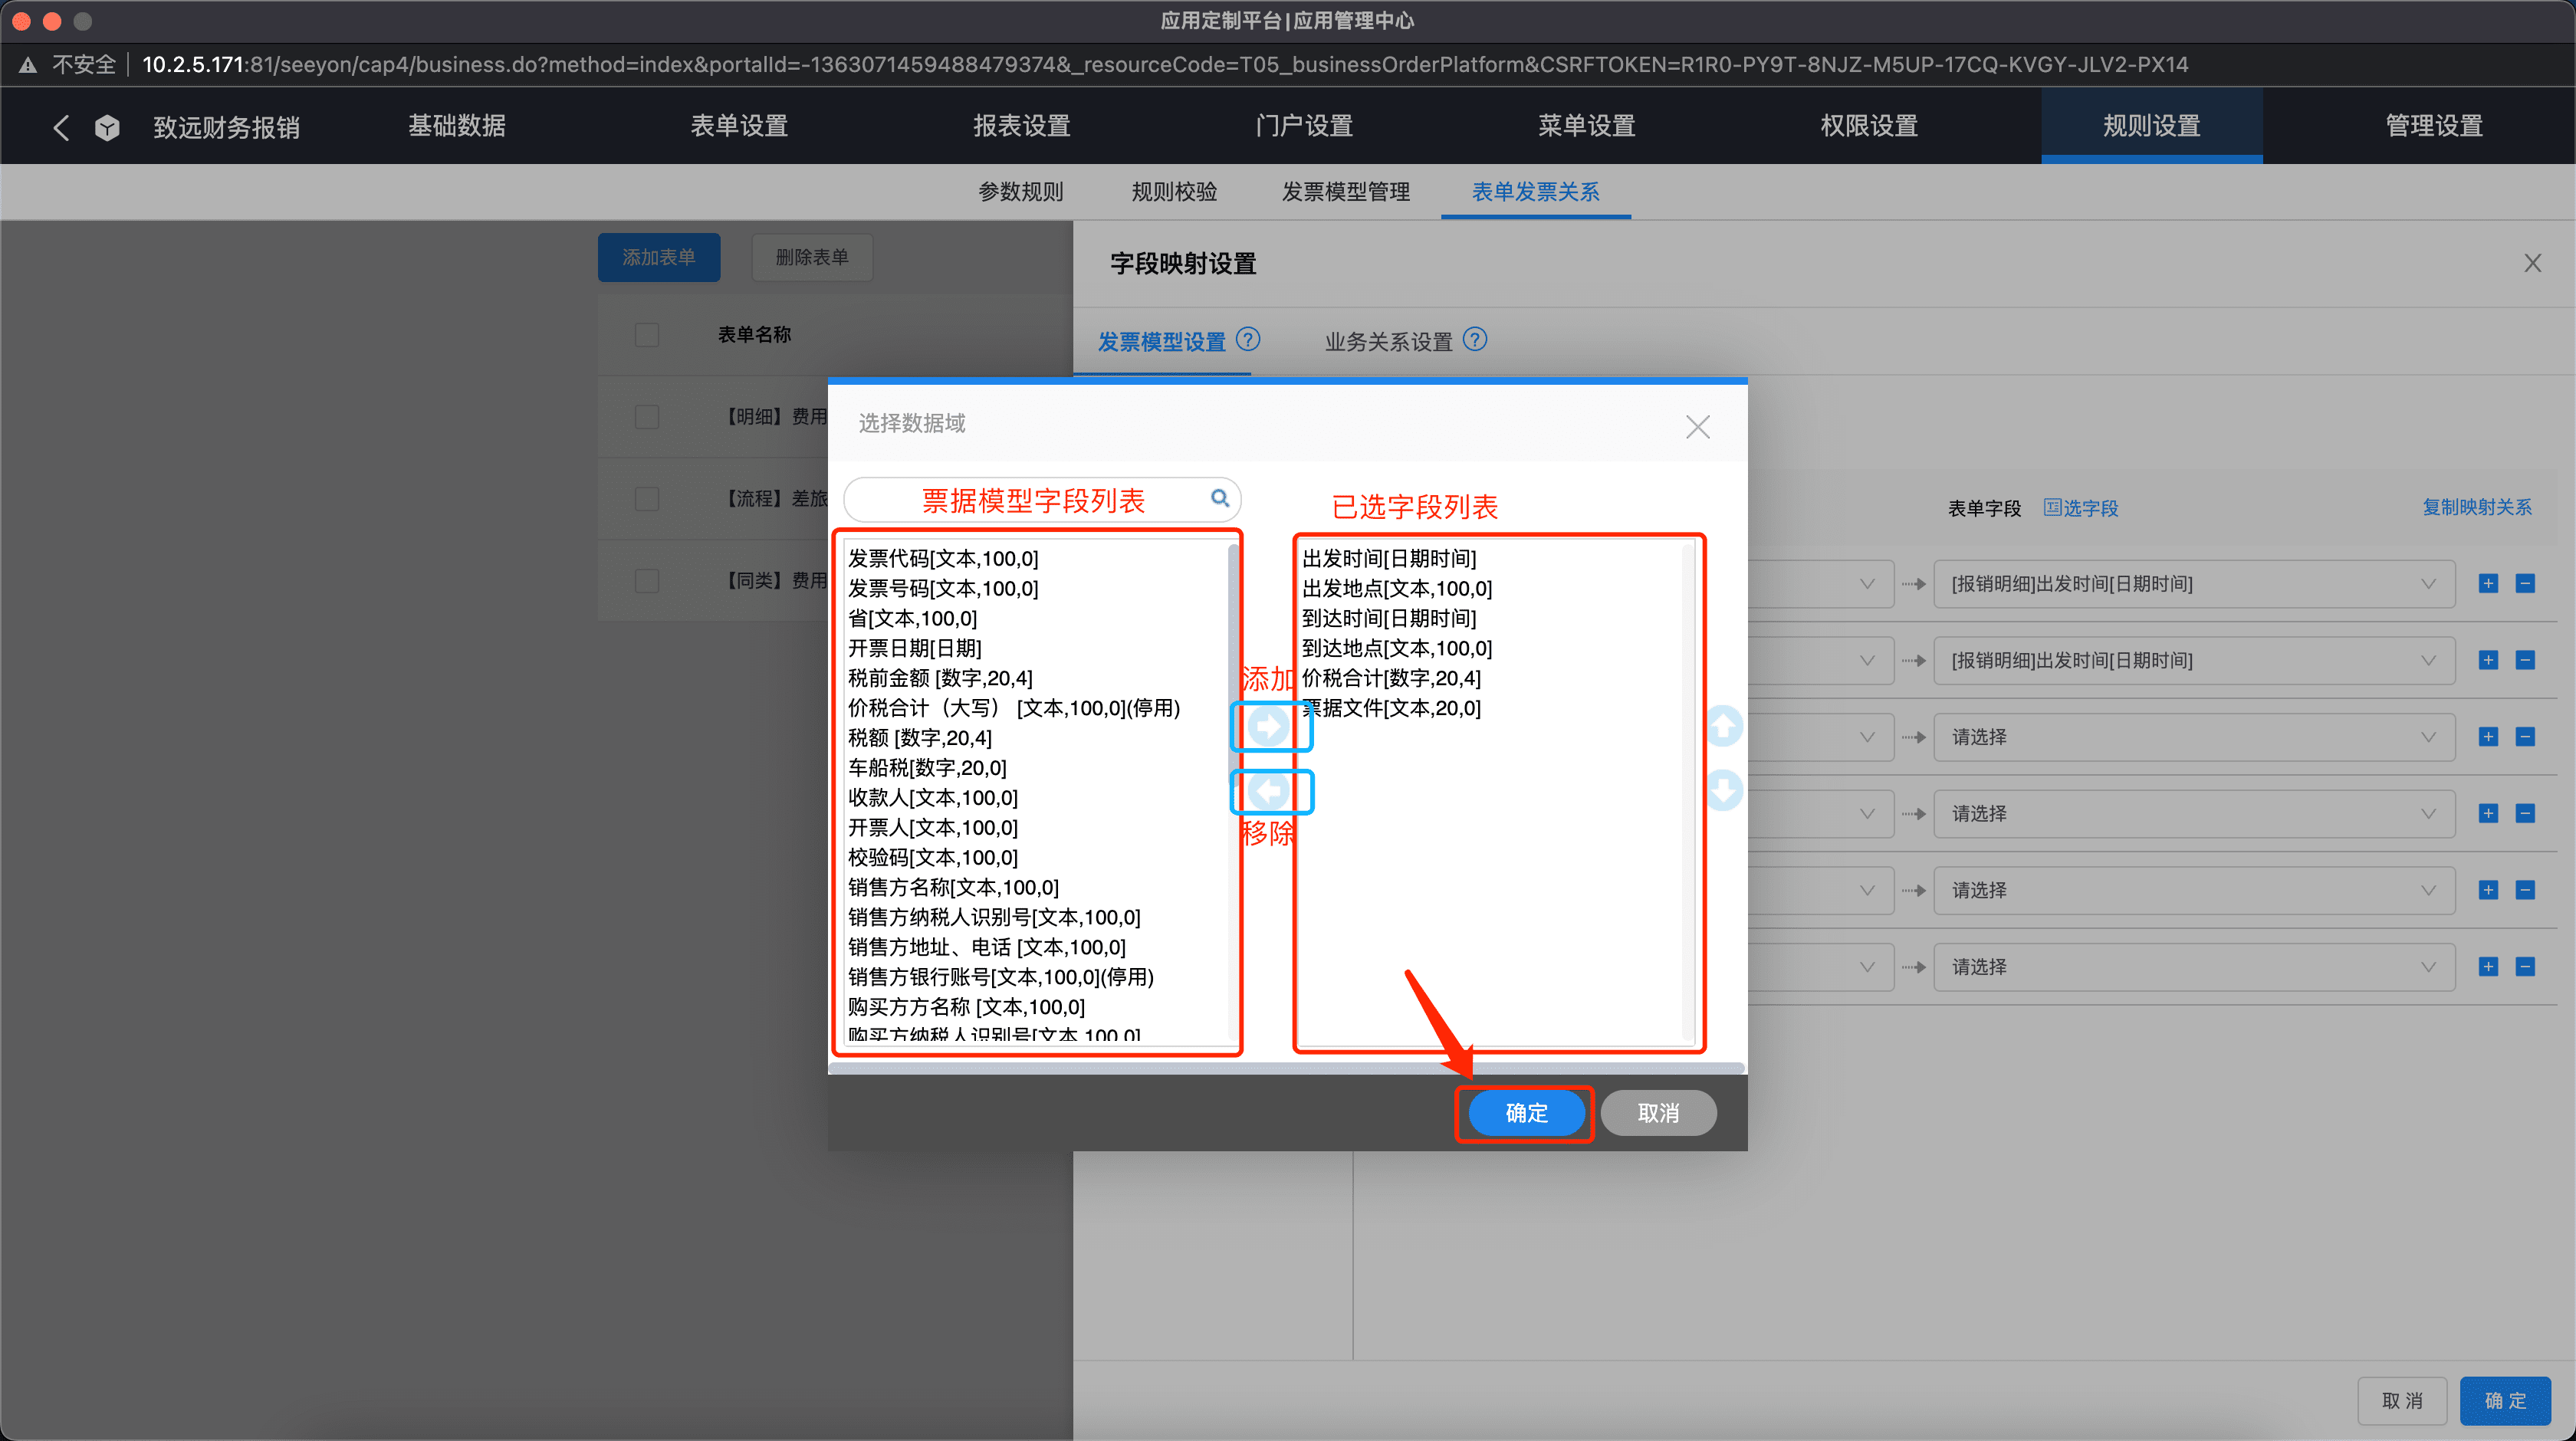Switch to the 发票模型管理 tab
The height and width of the screenshot is (1441, 2576).
click(1346, 192)
